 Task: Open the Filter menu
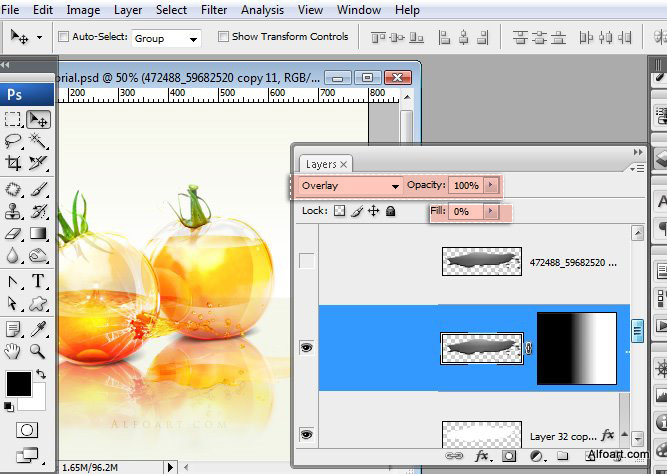(x=214, y=10)
